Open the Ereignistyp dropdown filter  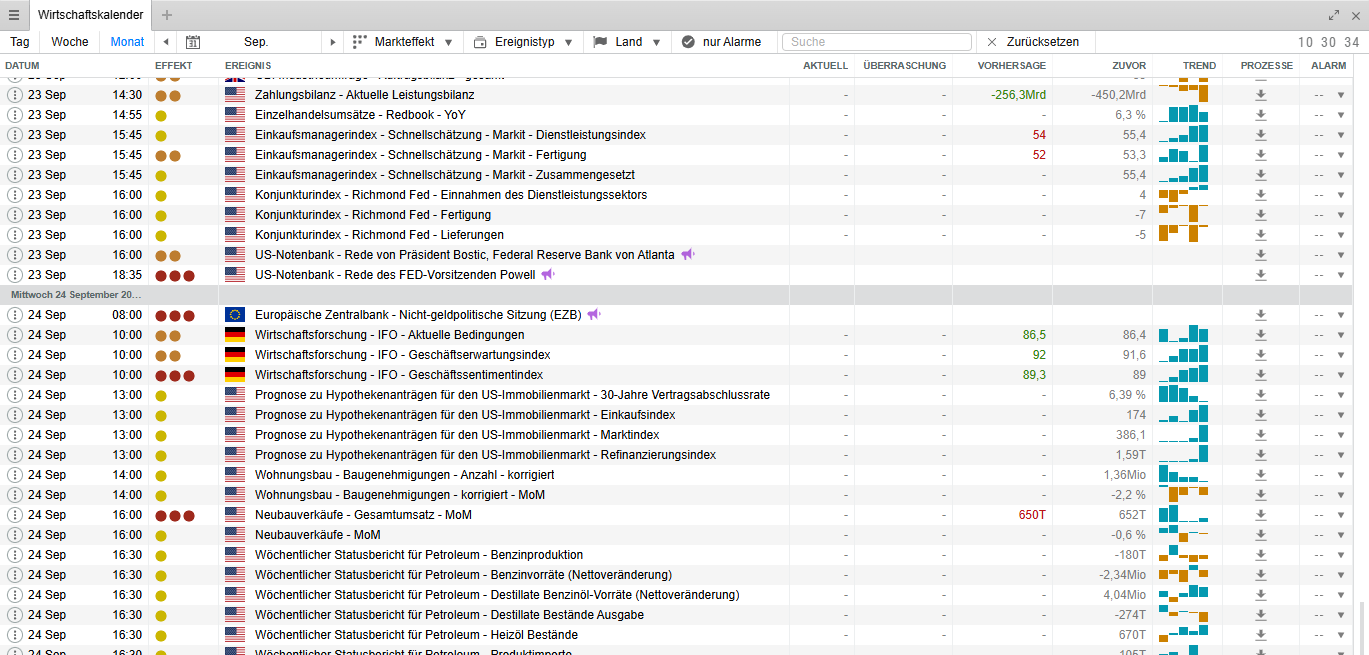(526, 42)
